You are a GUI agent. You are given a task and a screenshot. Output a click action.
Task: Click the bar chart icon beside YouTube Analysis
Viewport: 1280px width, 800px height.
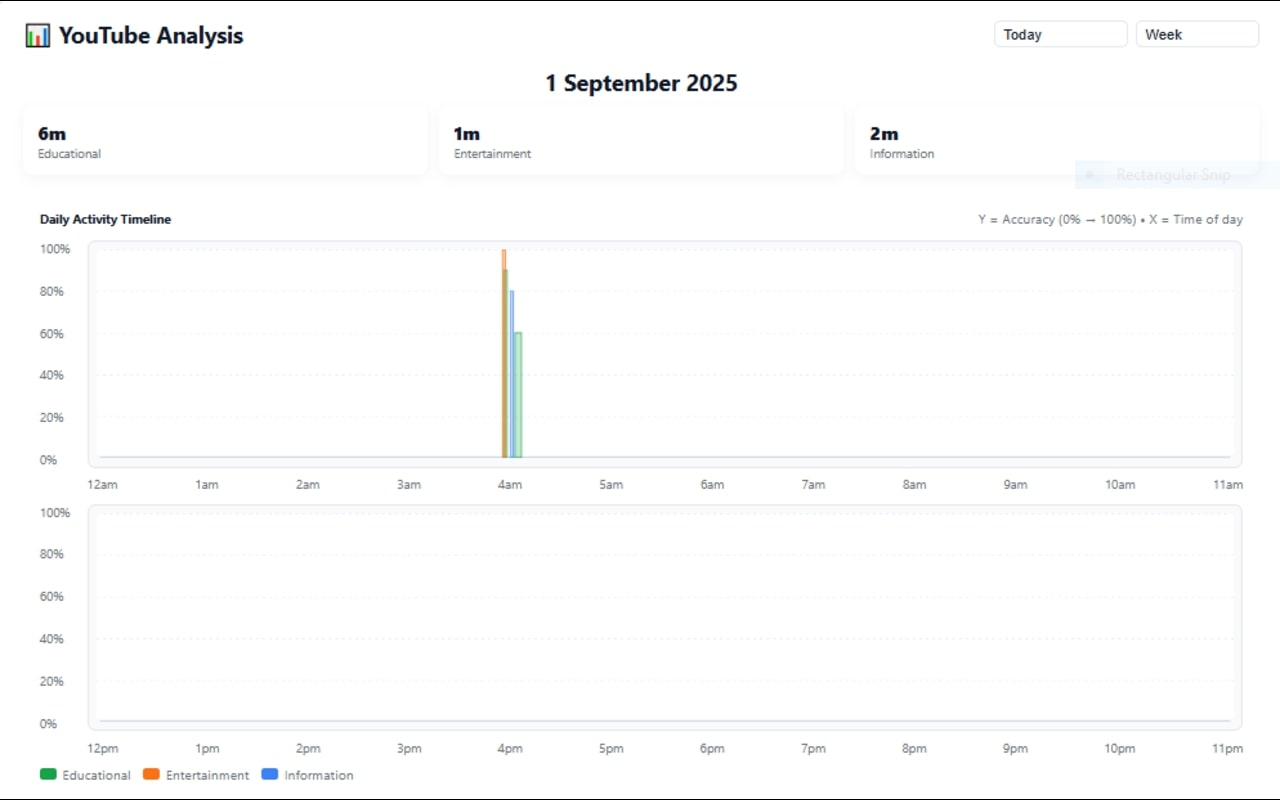pyautogui.click(x=38, y=36)
